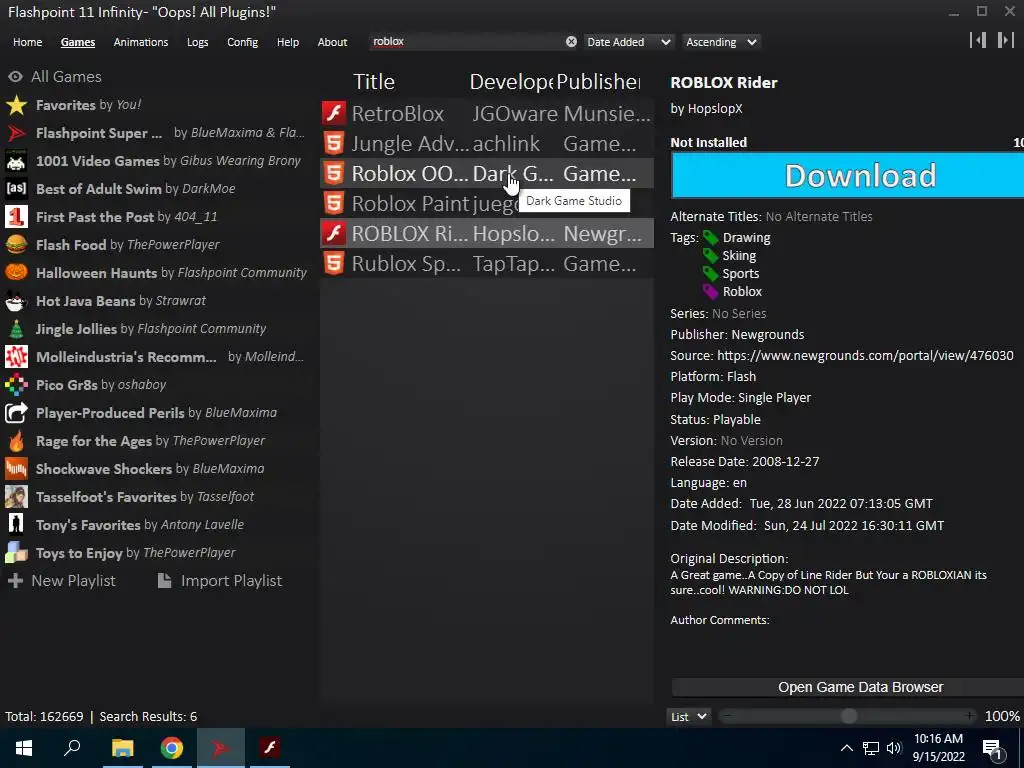Click the Skiing tag
The image size is (1024, 768).
tap(739, 255)
